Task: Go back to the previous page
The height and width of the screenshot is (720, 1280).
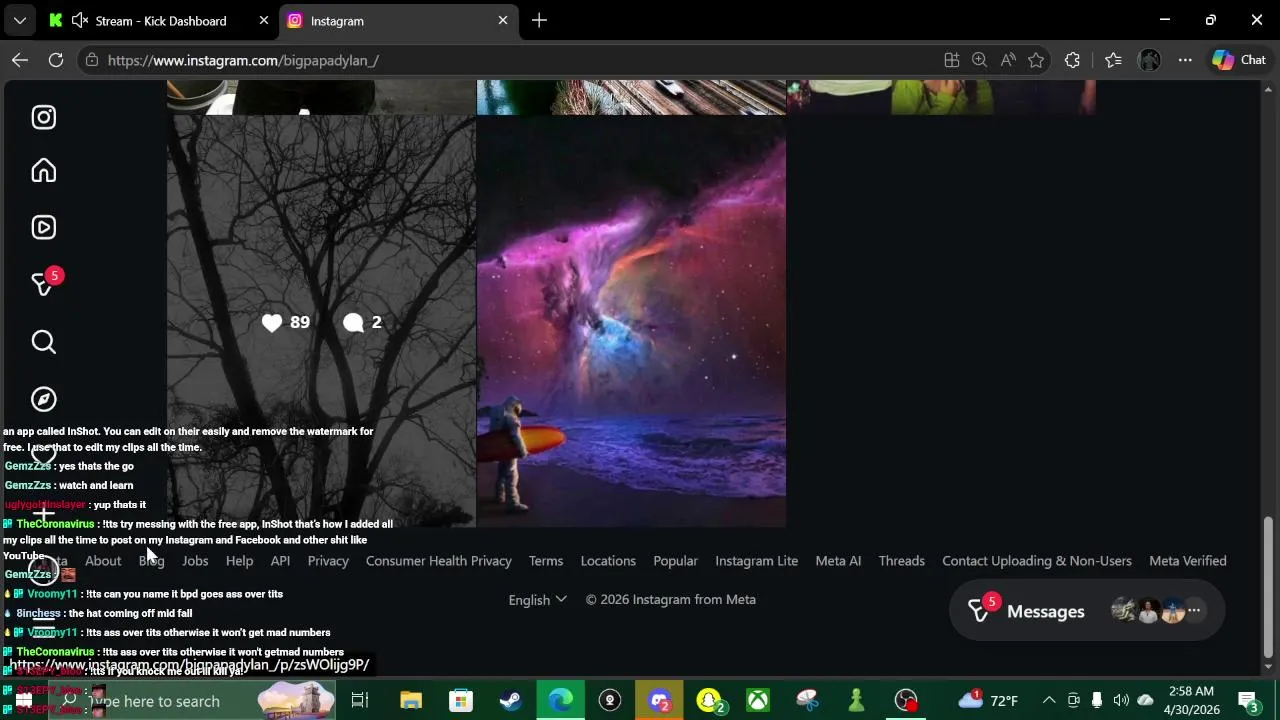Action: pyautogui.click(x=20, y=60)
